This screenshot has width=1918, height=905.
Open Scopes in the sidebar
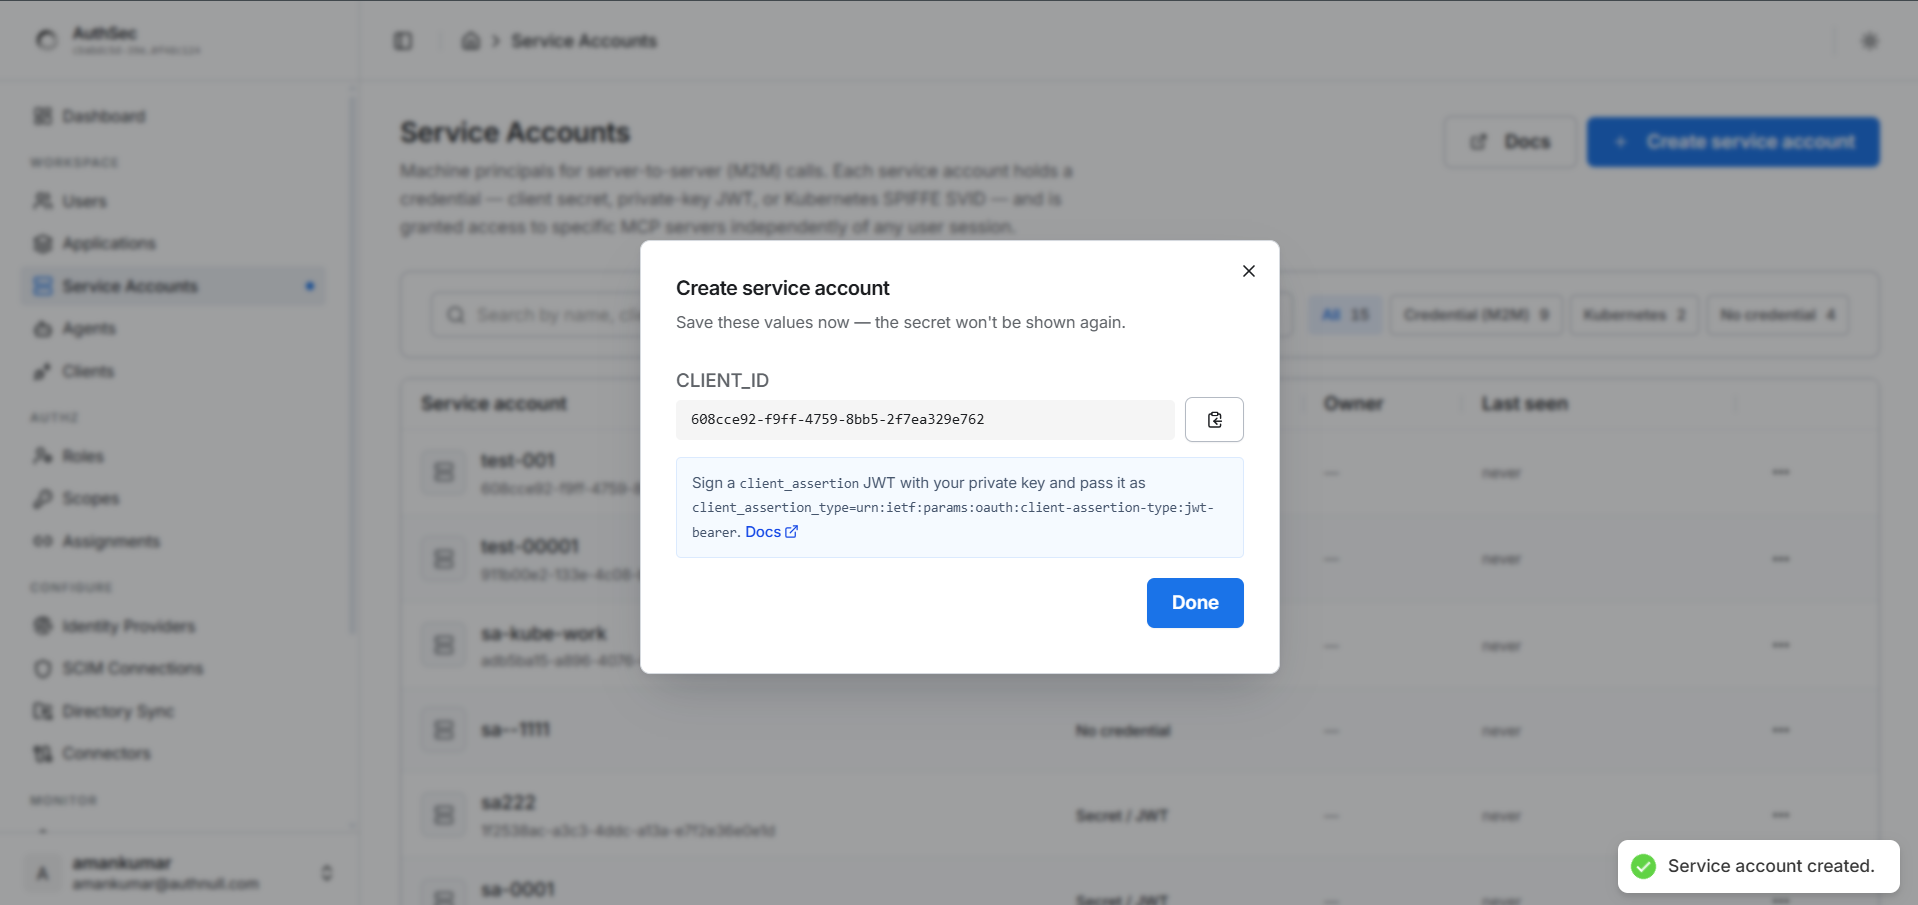click(x=175, y=498)
